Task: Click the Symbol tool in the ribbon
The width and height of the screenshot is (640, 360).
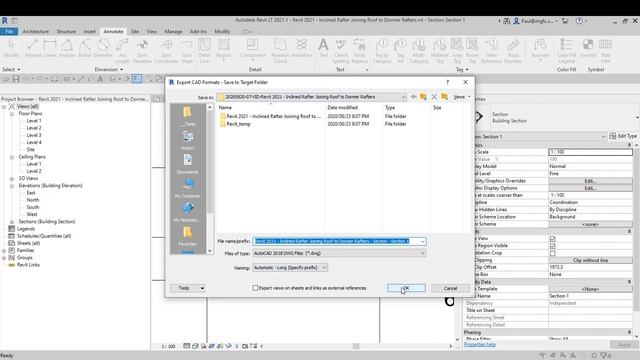Action: tap(588, 48)
